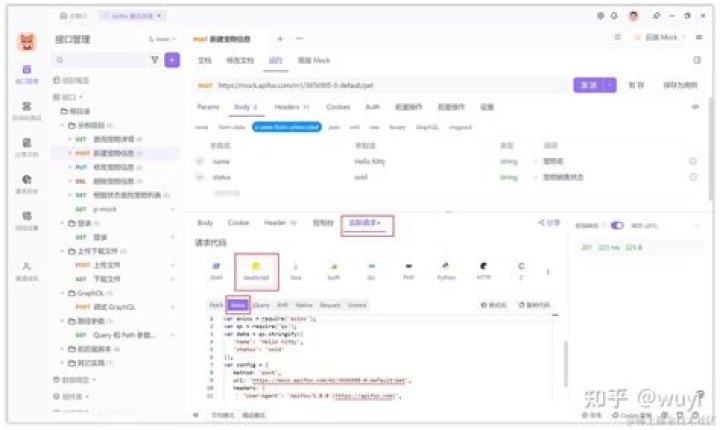Image resolution: width=720 pixels, height=430 pixels.
Task: Select the Axios code sub-tab
Action: (238, 305)
